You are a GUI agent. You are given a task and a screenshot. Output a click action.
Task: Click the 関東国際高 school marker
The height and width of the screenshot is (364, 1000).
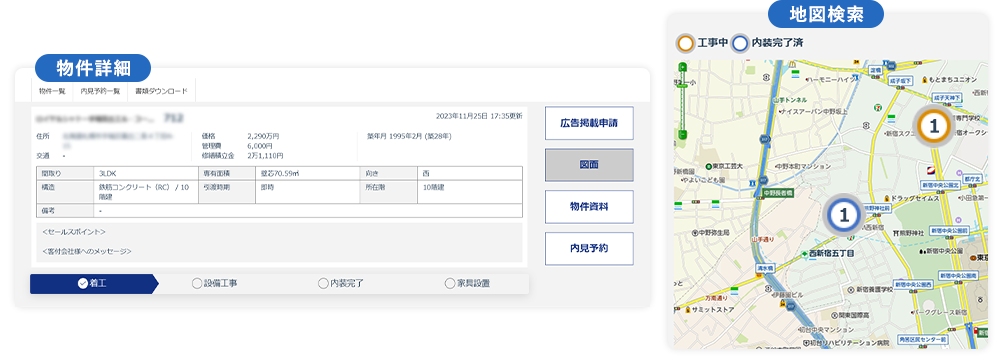pos(850,315)
